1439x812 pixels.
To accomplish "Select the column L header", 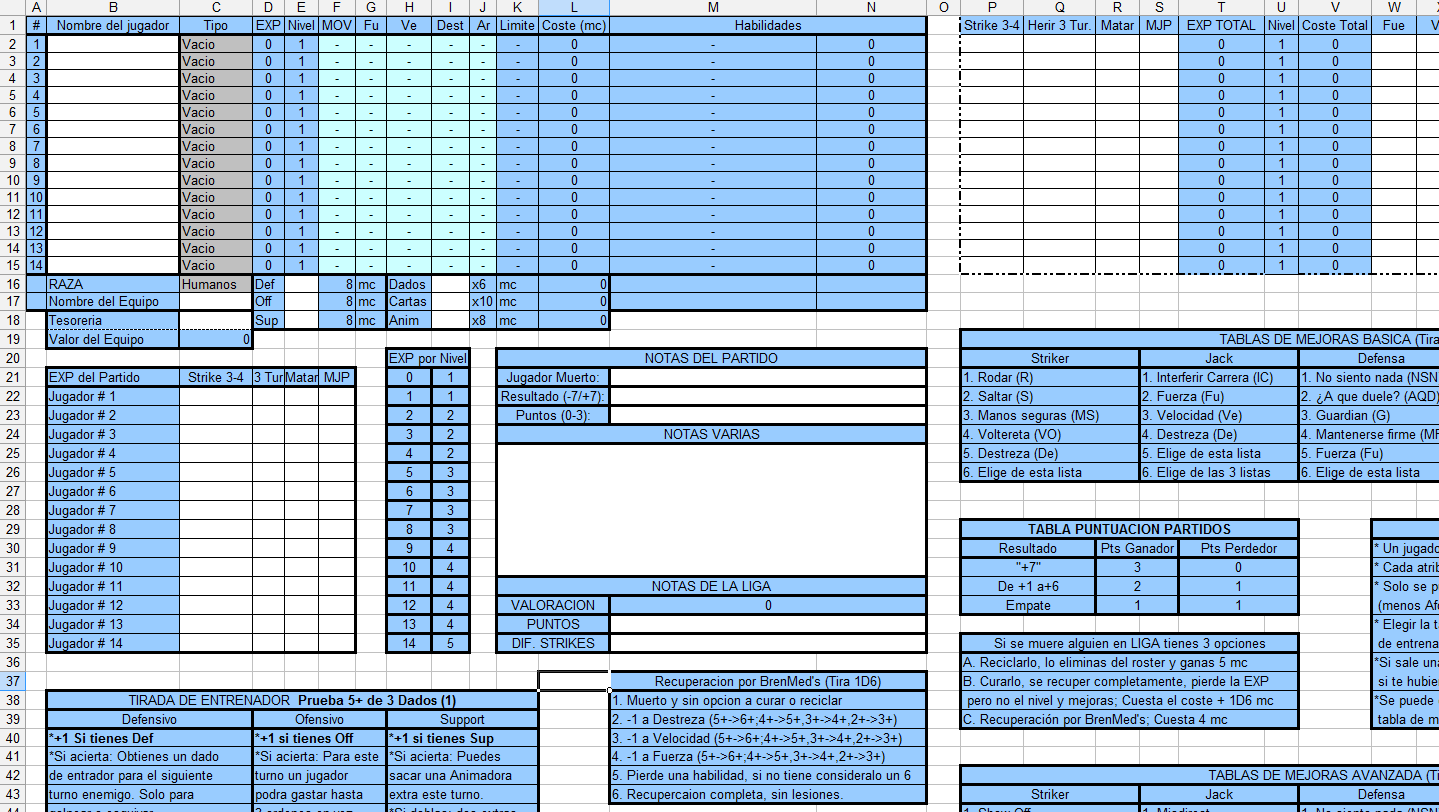I will point(573,8).
